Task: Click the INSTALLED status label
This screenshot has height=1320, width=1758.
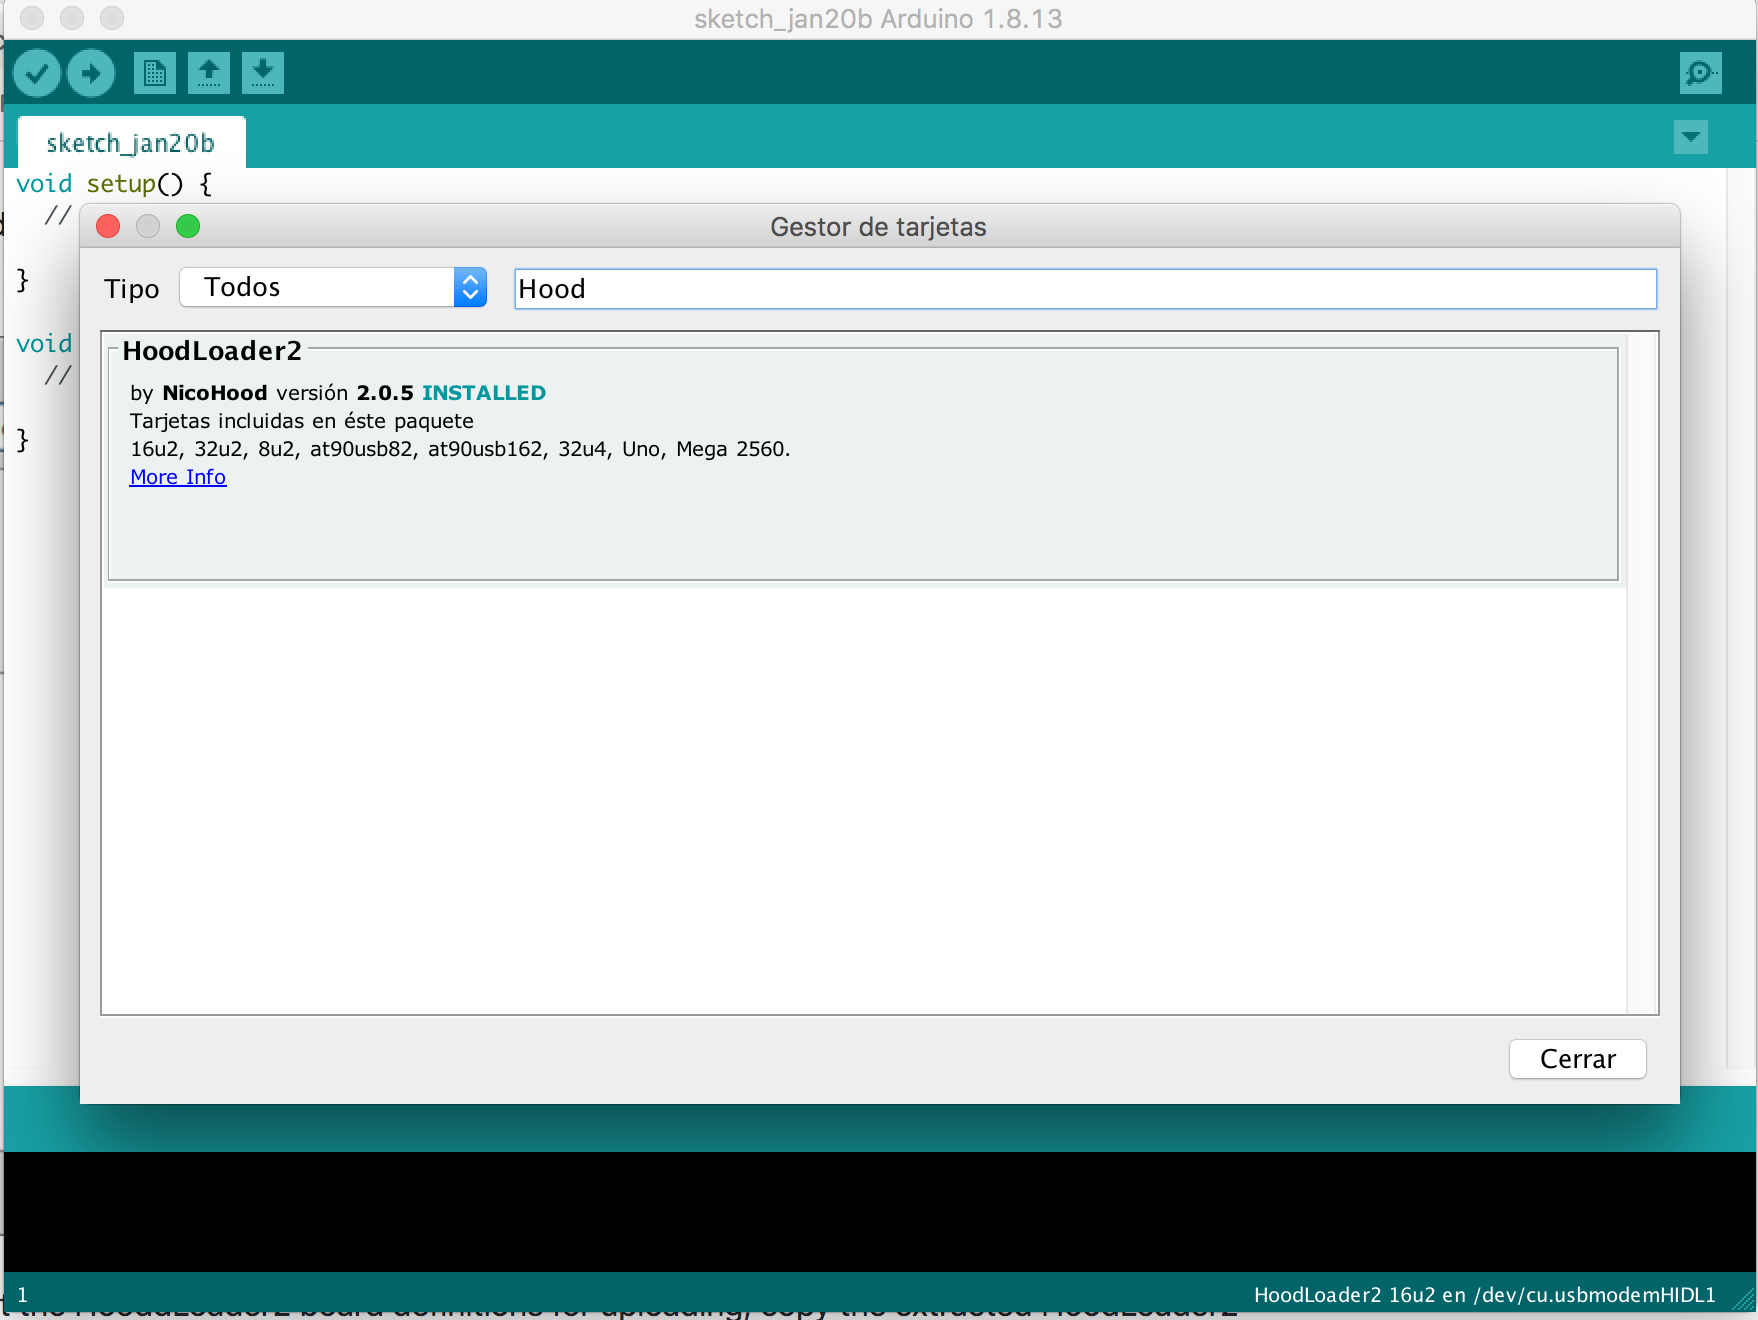Action: pyautogui.click(x=484, y=393)
